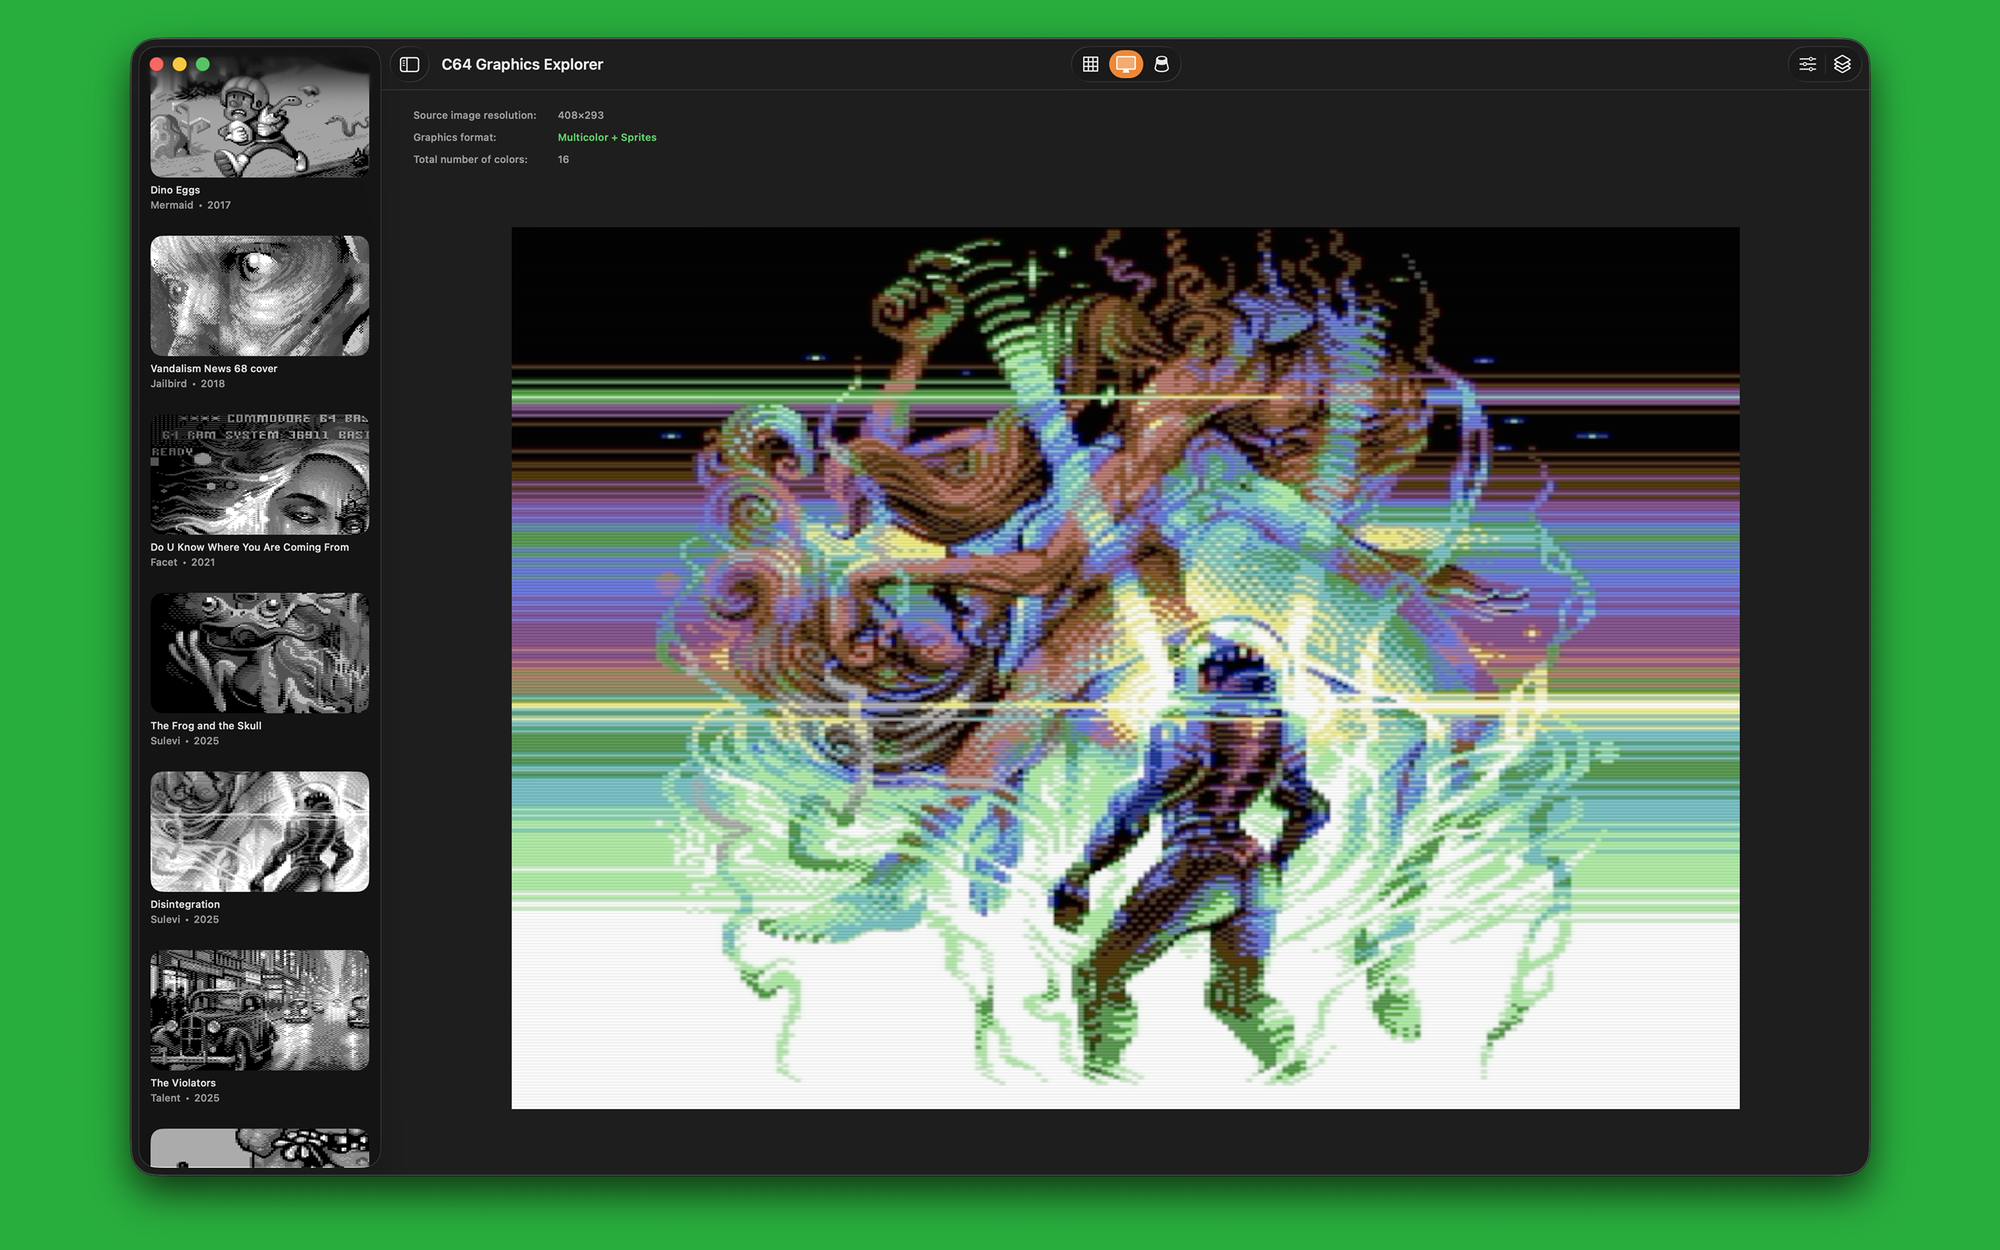Switch to grid view mode
This screenshot has height=1250, width=2000.
(x=1090, y=64)
